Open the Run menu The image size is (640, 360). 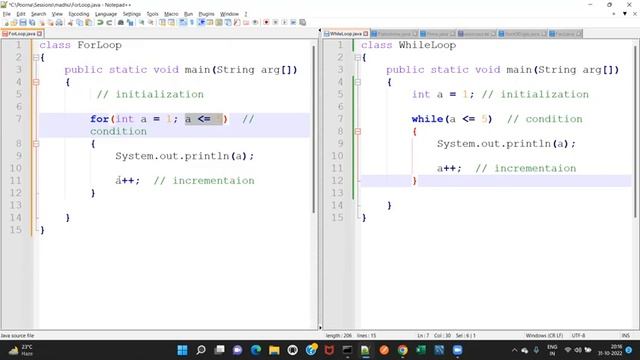tap(188, 14)
